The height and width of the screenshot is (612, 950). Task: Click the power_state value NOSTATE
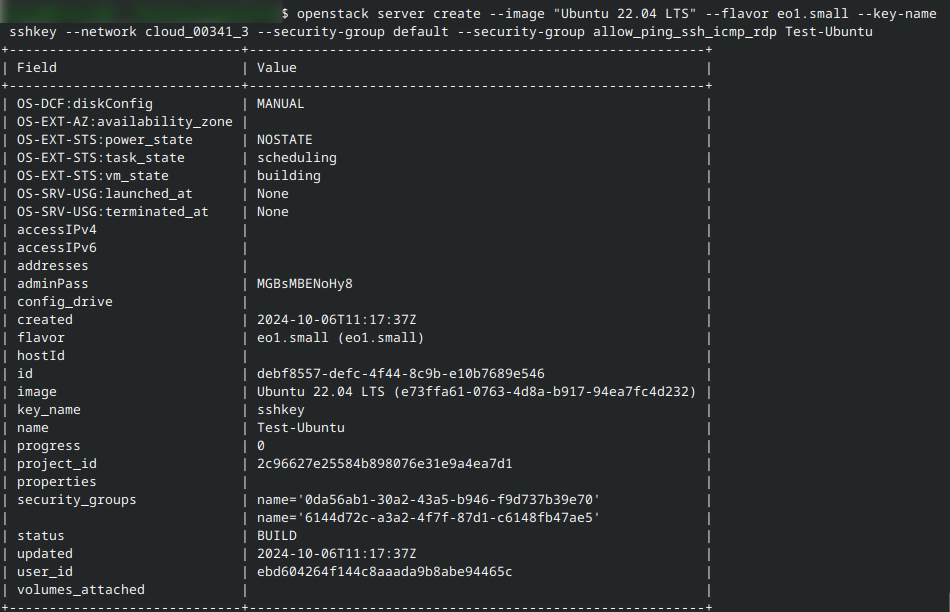click(284, 140)
